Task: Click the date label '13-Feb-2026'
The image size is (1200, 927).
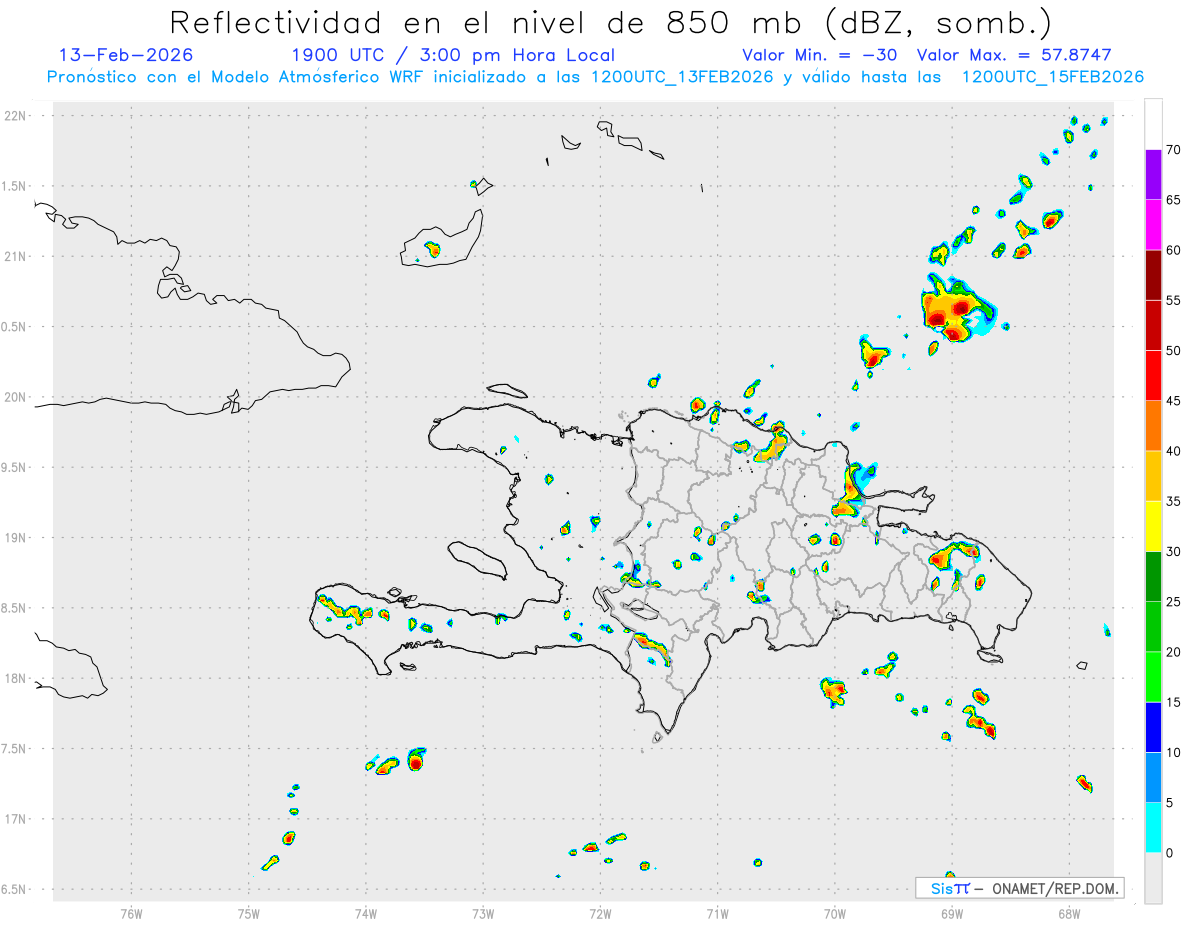Action: (126, 55)
